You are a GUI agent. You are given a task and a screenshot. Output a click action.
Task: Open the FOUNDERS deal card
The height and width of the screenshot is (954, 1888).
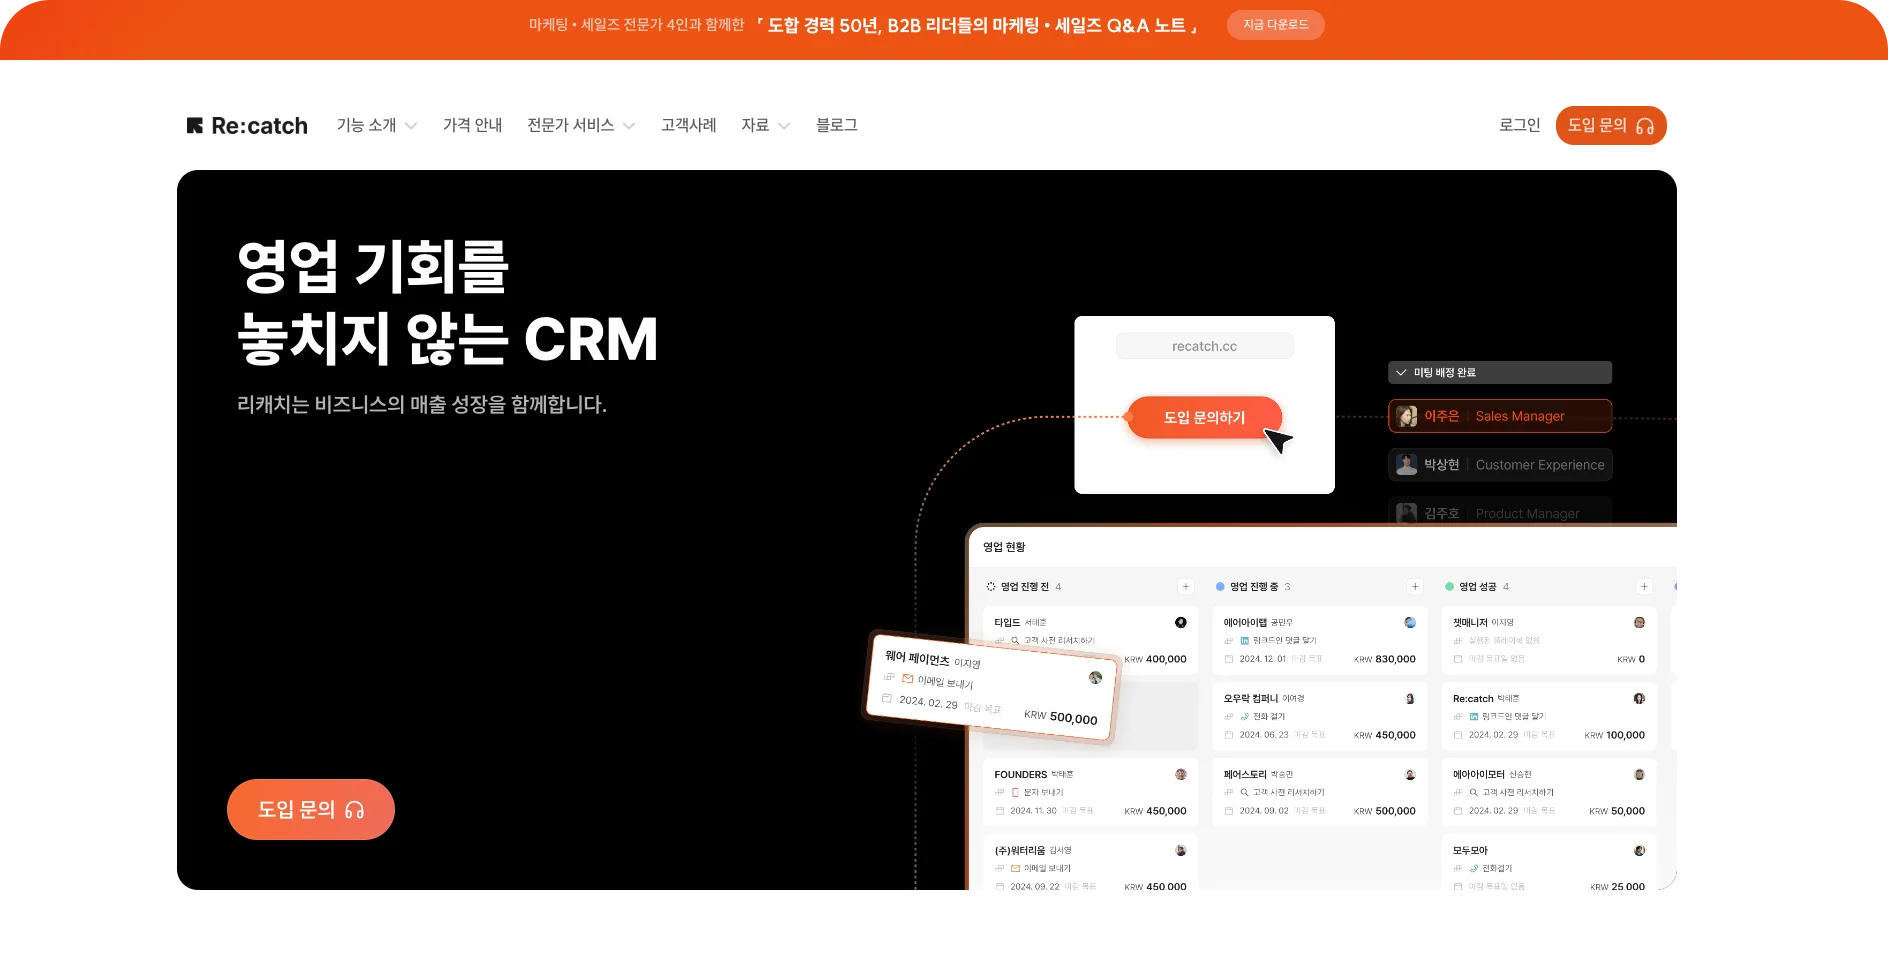tap(1090, 792)
